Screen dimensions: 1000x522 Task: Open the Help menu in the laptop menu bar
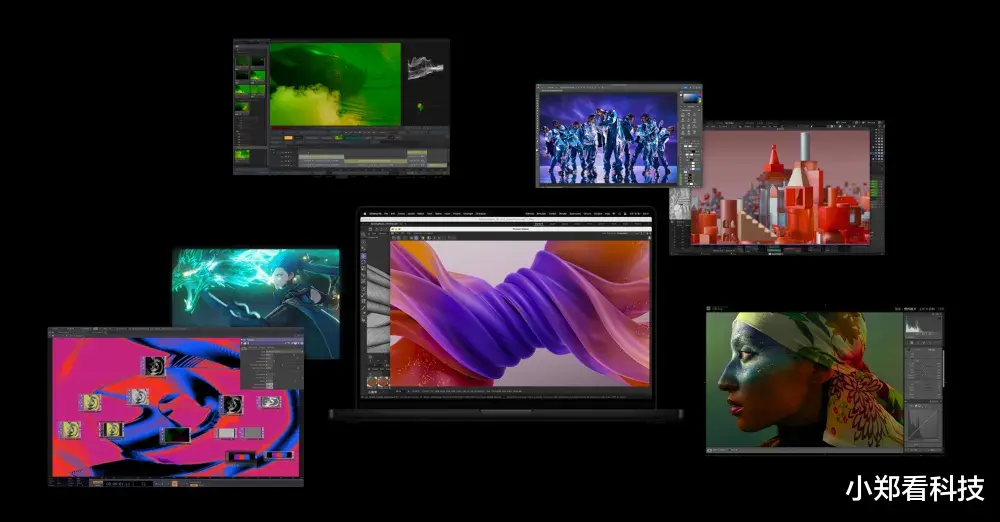pos(607,214)
